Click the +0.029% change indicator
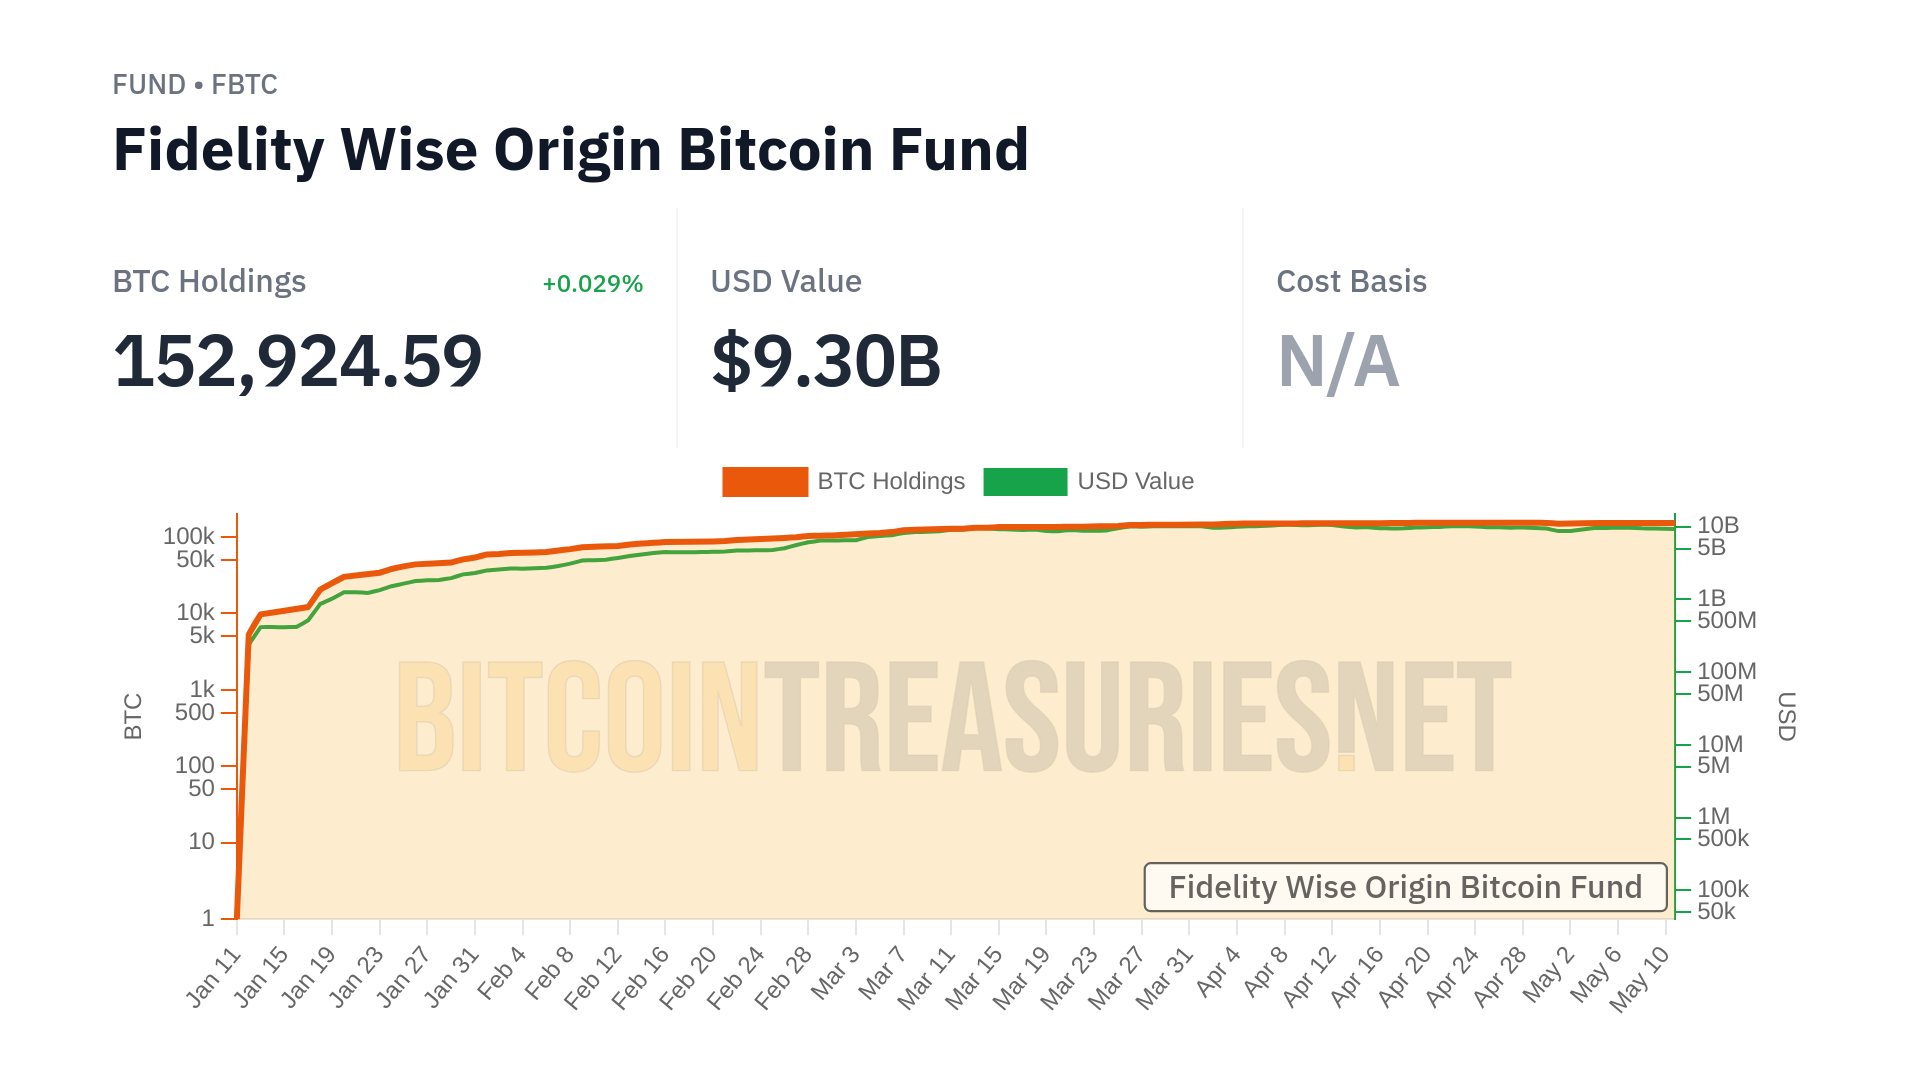The width and height of the screenshot is (1920, 1080). [592, 284]
